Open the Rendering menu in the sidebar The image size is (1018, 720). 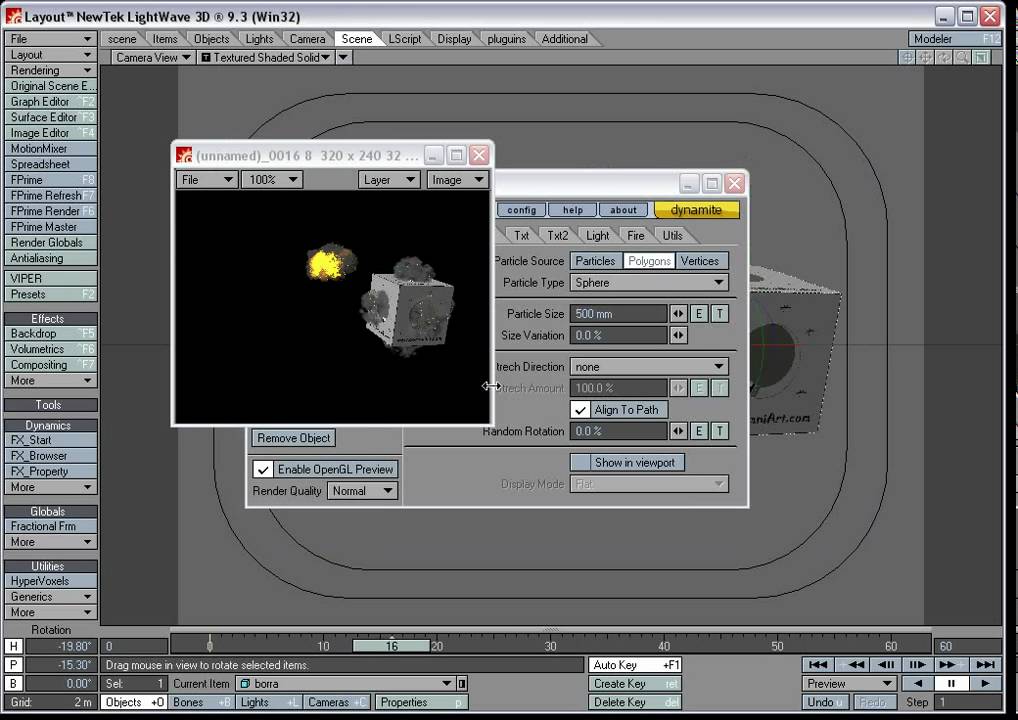coord(51,70)
